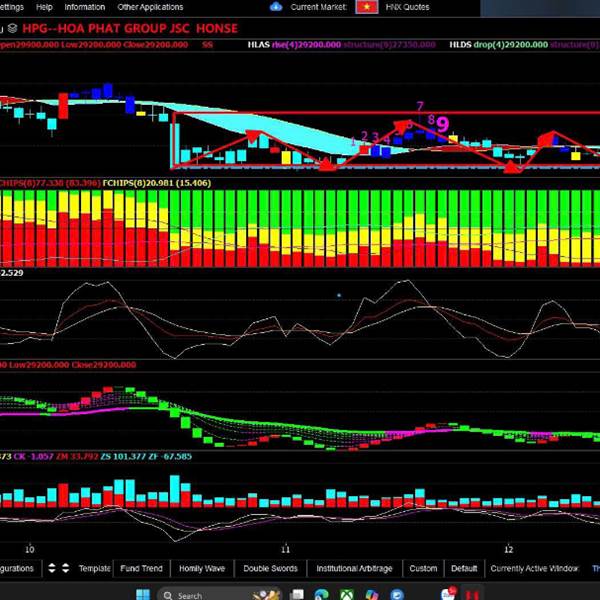Viewport: 600px width, 600px height.
Task: Click the HLDS drop(4) indicator label
Action: pyautogui.click(x=499, y=45)
